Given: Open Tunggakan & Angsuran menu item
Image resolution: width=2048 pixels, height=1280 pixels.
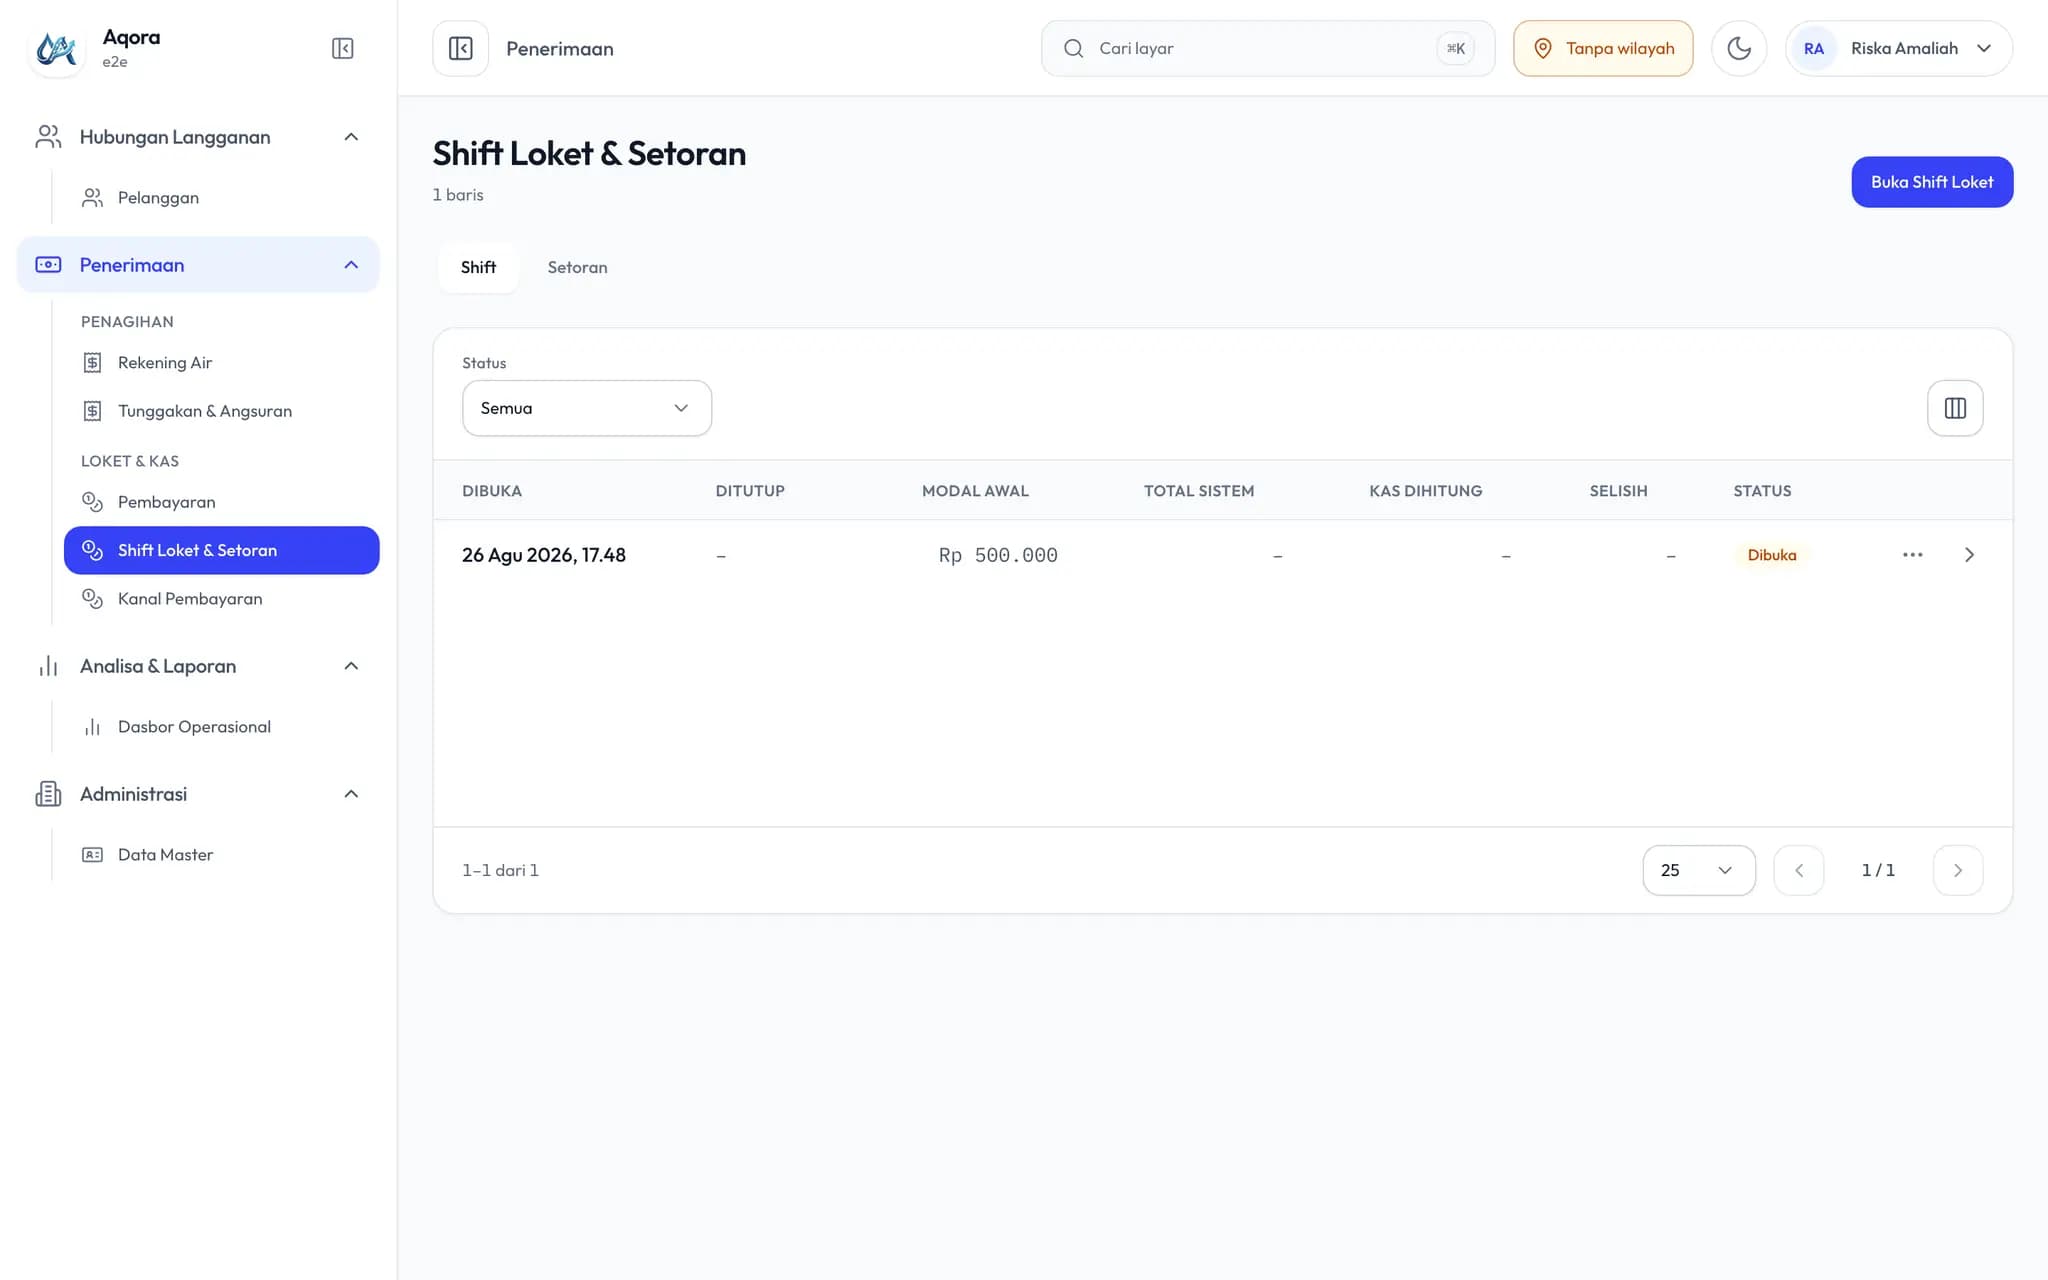Looking at the screenshot, I should (221, 411).
